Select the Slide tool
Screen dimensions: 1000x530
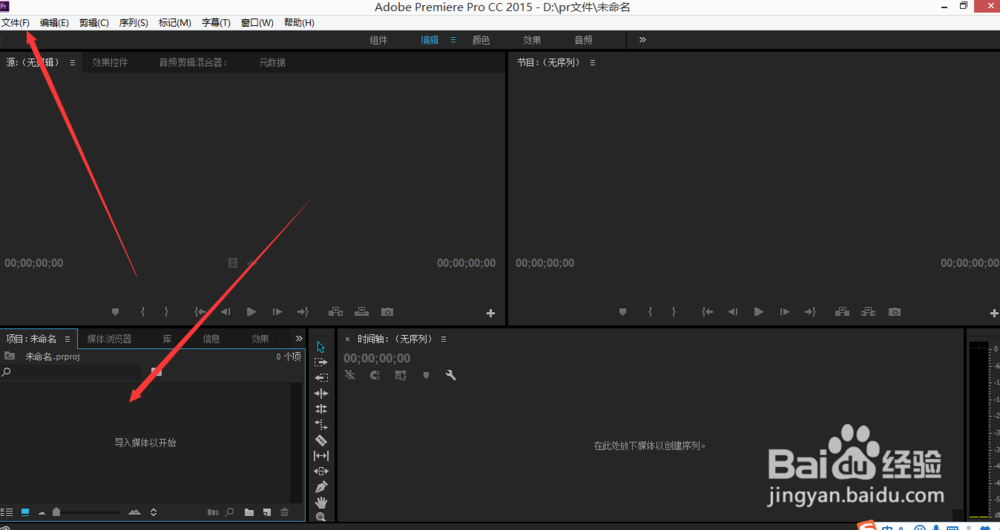point(321,471)
